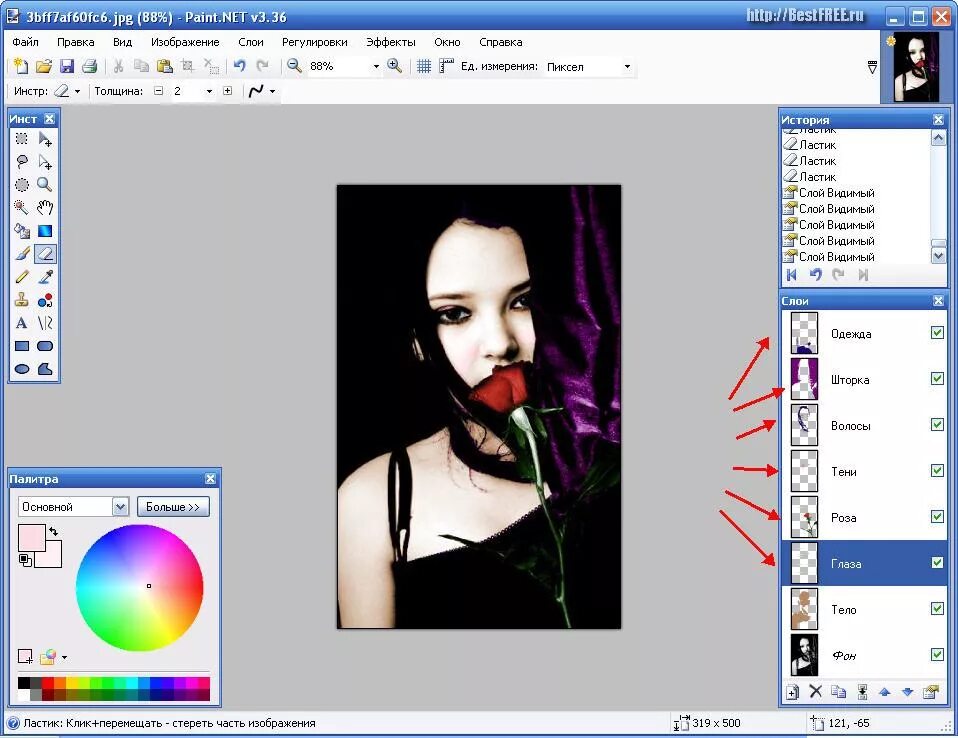Select the Move Selected Pixels tool

(45, 139)
